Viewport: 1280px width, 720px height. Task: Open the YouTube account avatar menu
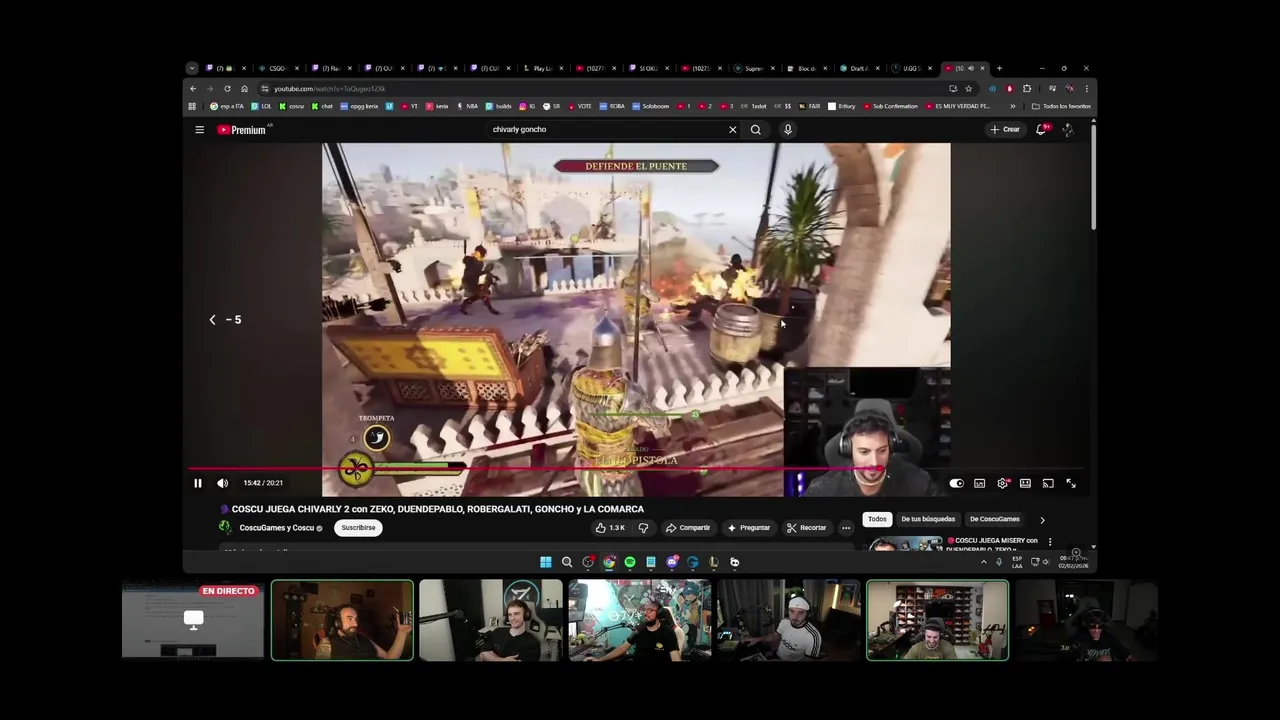[x=1068, y=129]
